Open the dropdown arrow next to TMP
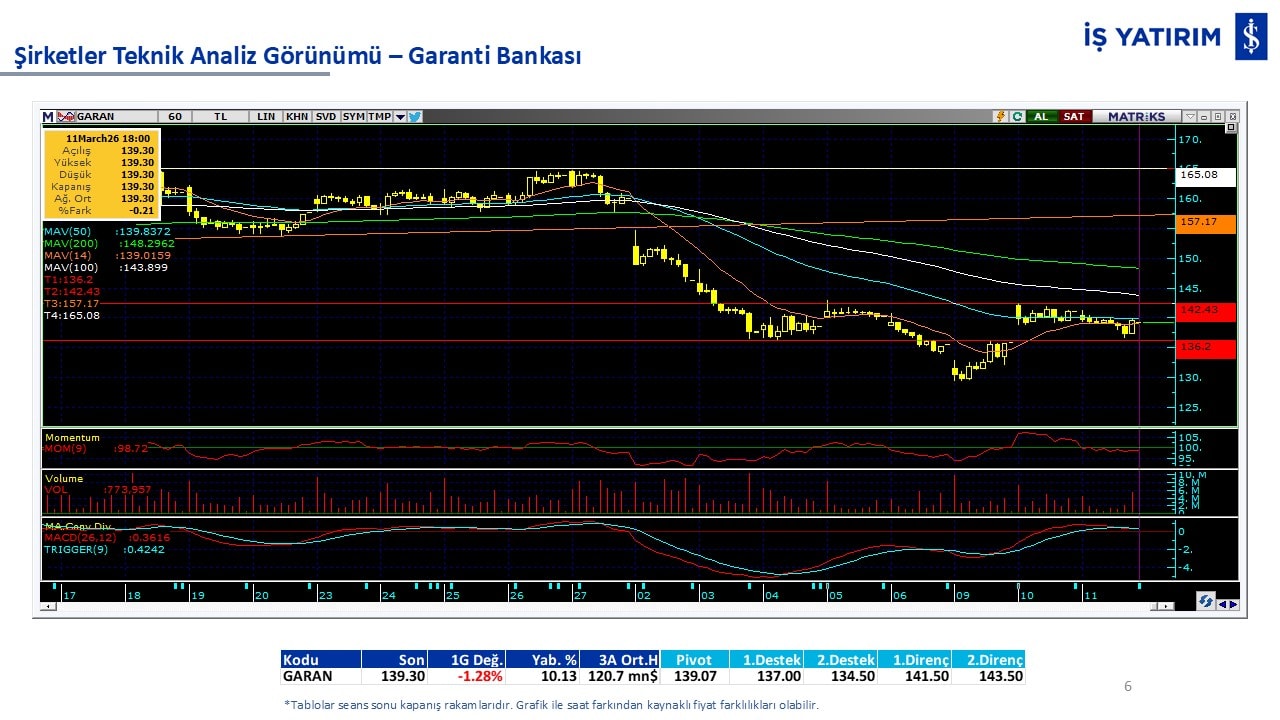 pos(400,117)
